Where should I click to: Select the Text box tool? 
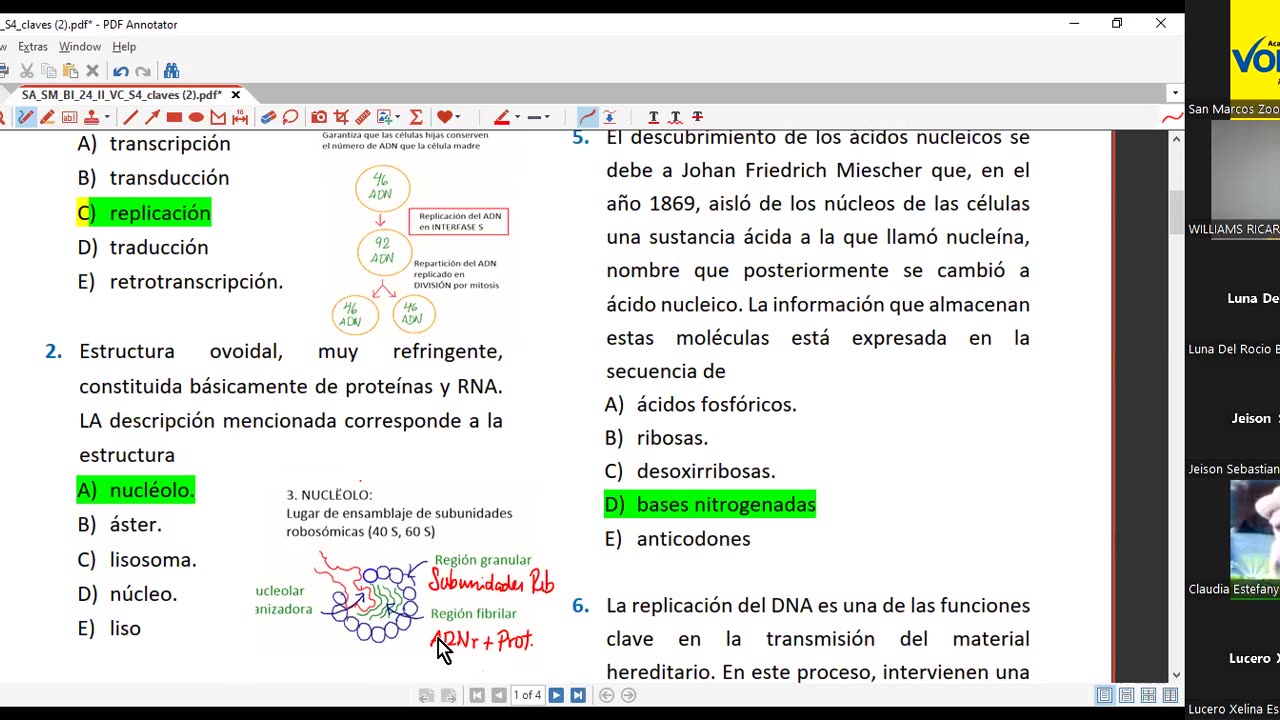pos(69,117)
